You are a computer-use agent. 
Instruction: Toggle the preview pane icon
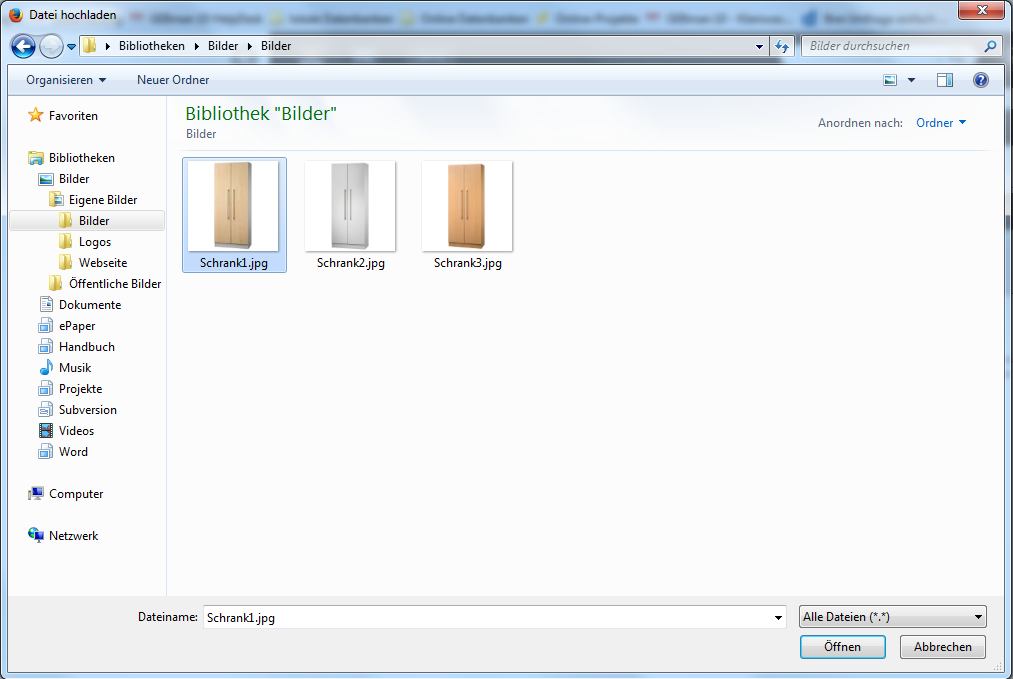(x=945, y=80)
